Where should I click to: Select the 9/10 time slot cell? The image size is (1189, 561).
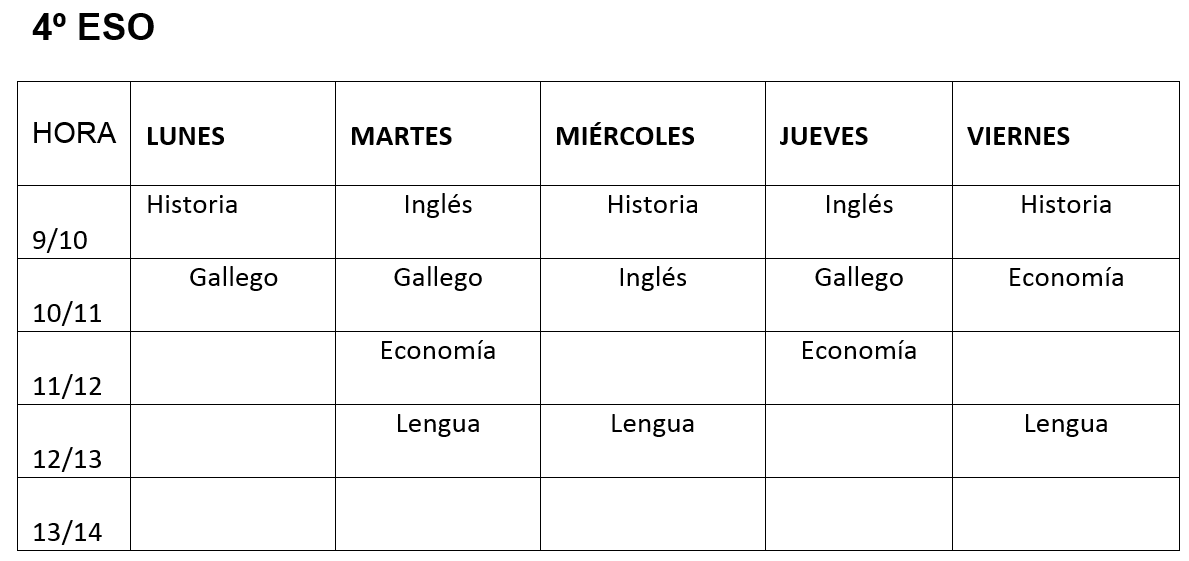click(60, 241)
